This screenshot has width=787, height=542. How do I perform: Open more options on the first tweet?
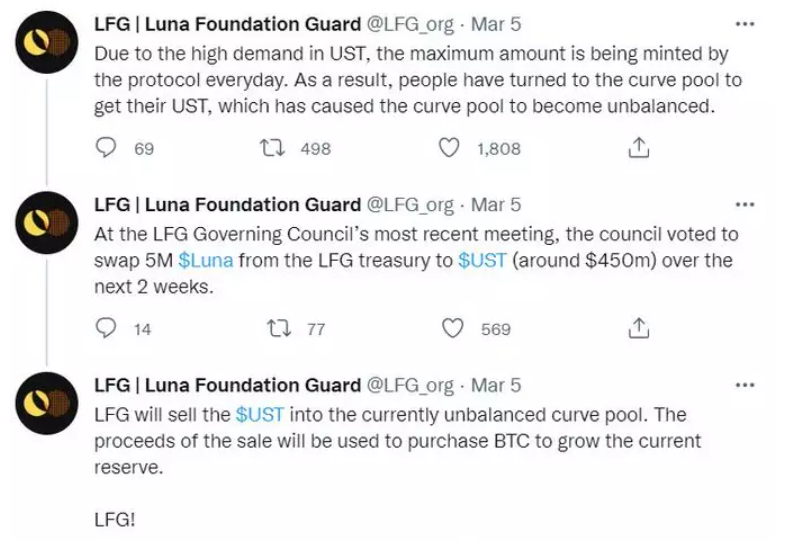[745, 24]
